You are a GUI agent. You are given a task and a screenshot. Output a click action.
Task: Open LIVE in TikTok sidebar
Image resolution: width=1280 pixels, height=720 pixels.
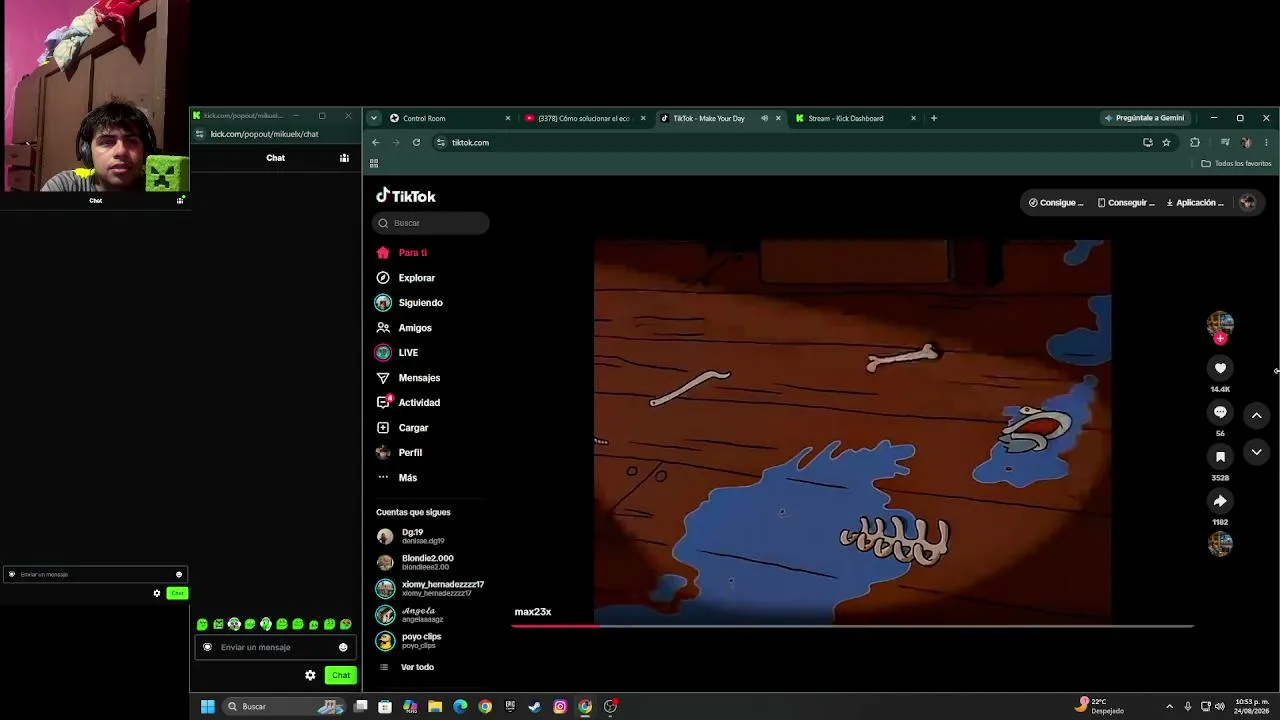[397, 353]
